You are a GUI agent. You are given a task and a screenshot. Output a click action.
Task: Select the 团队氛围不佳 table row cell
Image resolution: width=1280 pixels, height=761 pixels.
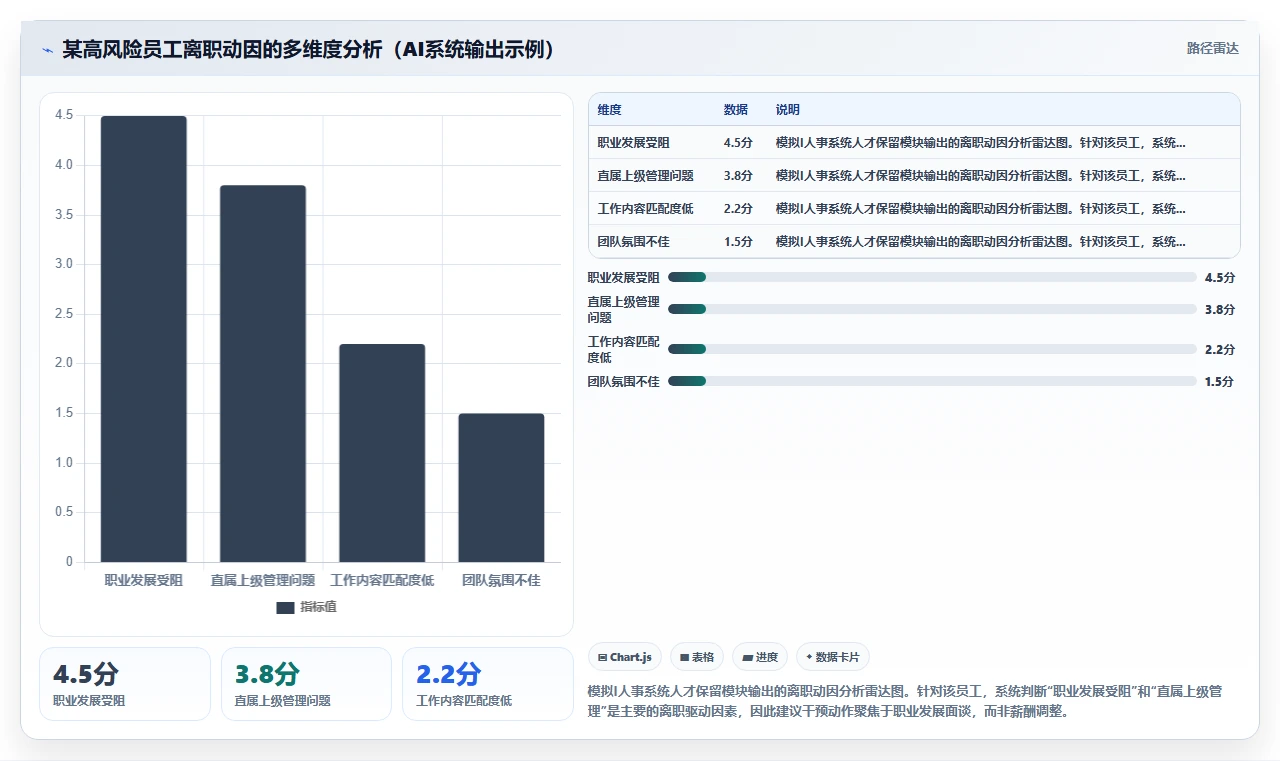click(634, 242)
